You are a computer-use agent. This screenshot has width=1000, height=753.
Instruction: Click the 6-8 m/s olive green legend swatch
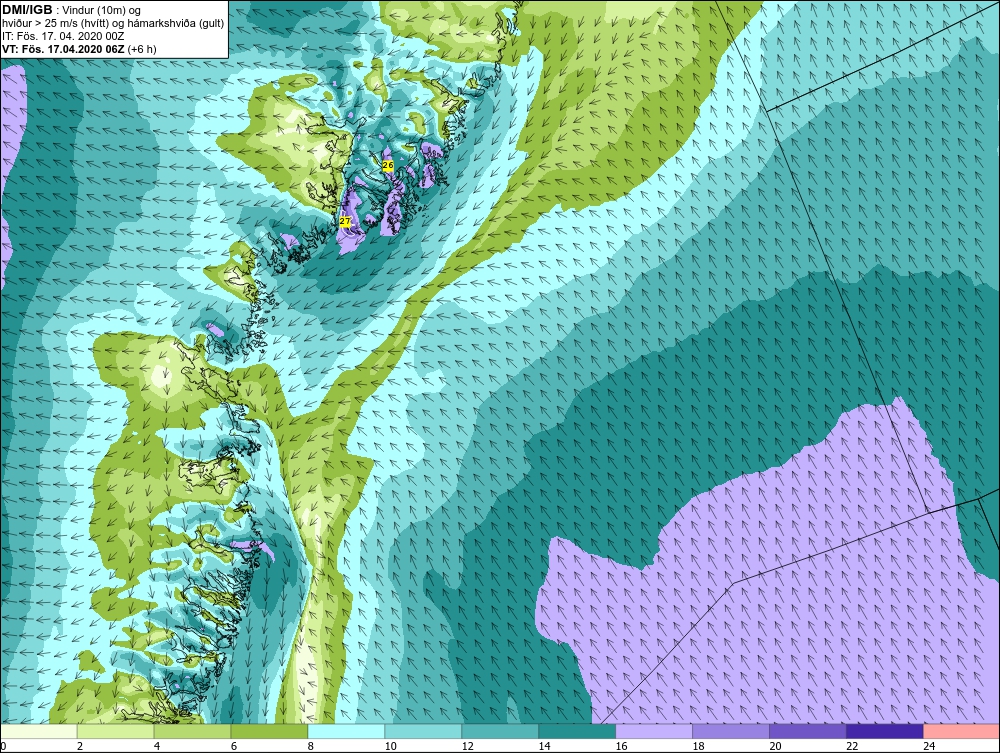269,731
